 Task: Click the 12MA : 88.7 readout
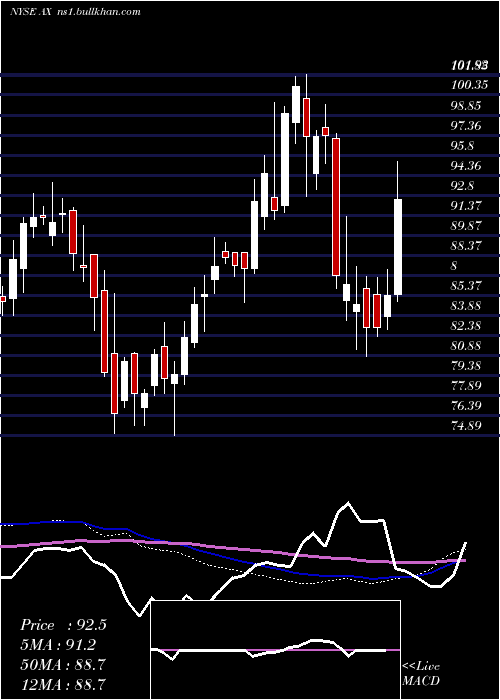[63, 684]
